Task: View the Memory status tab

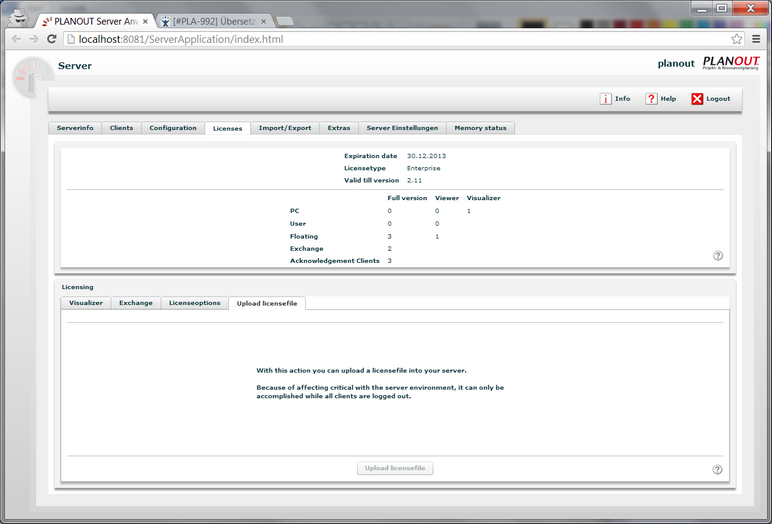Action: tap(481, 128)
